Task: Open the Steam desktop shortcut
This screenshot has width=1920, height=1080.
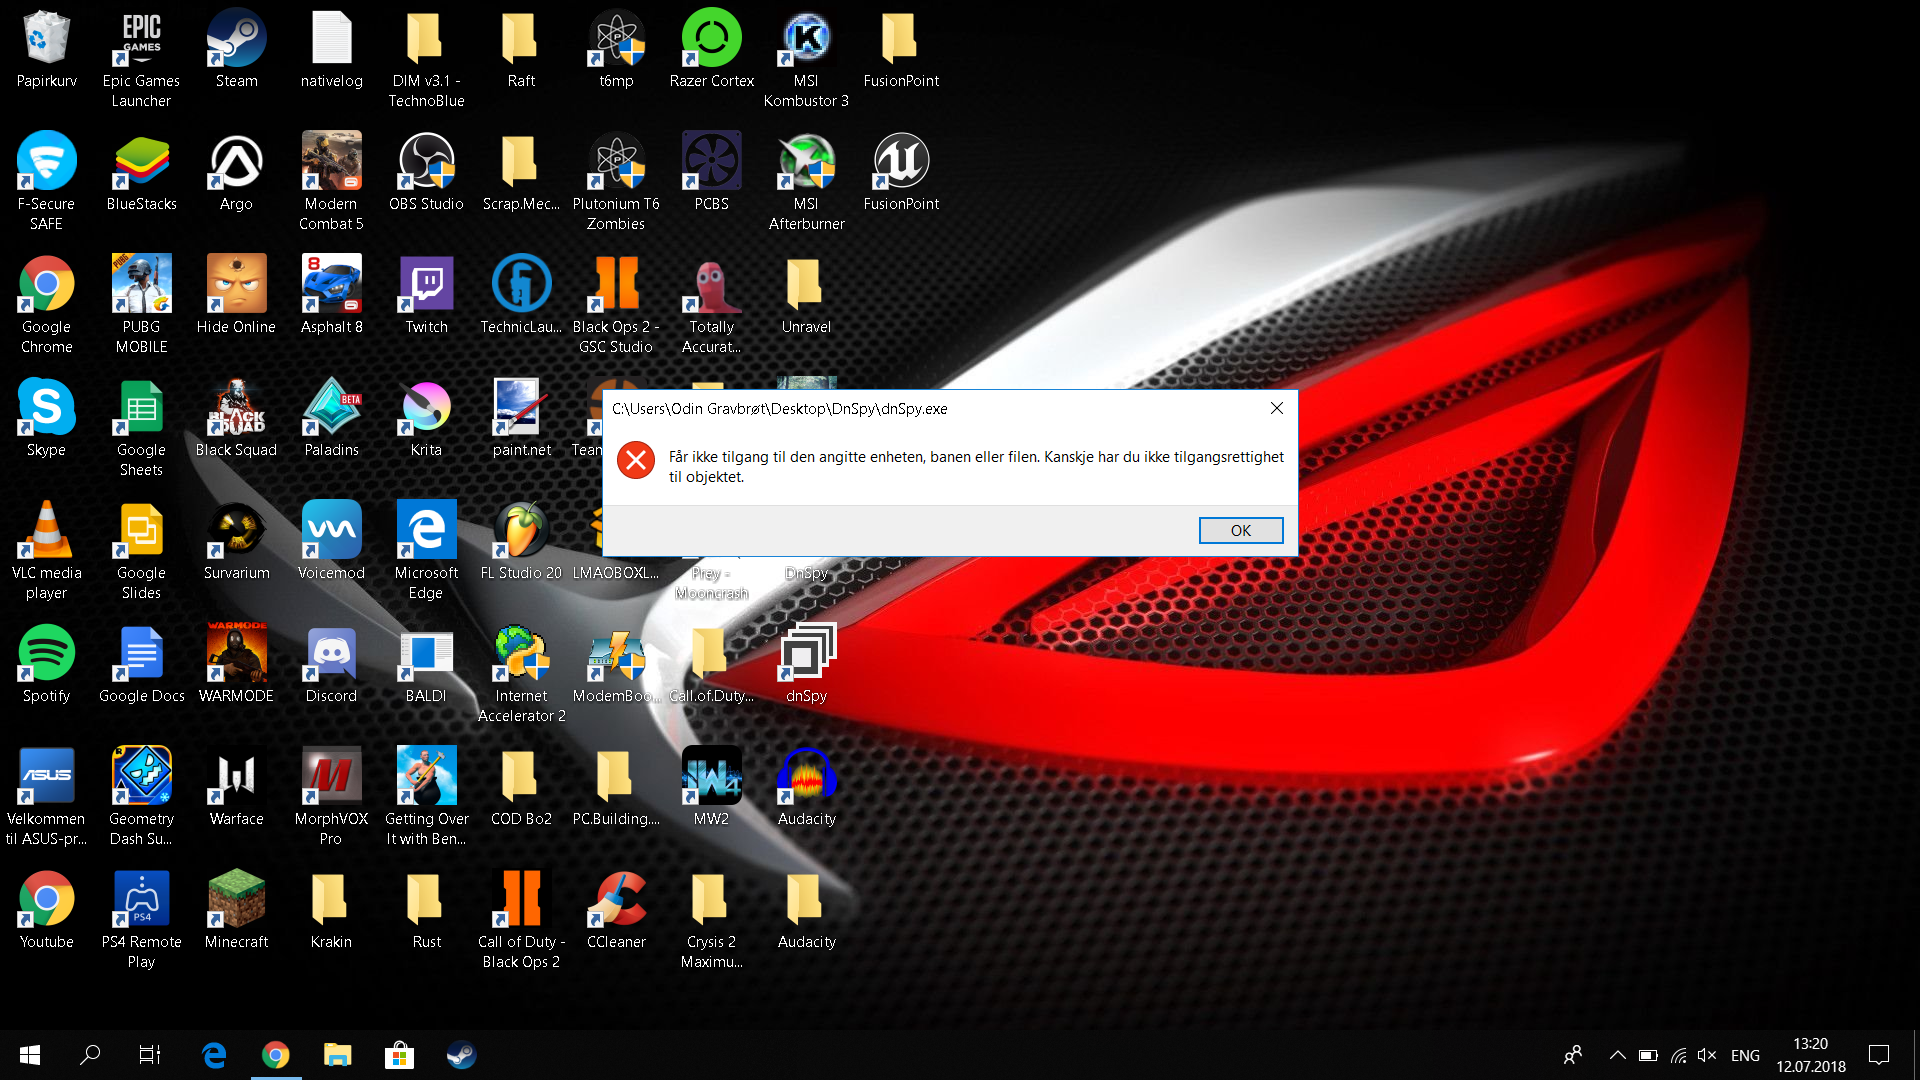Action: 236,50
